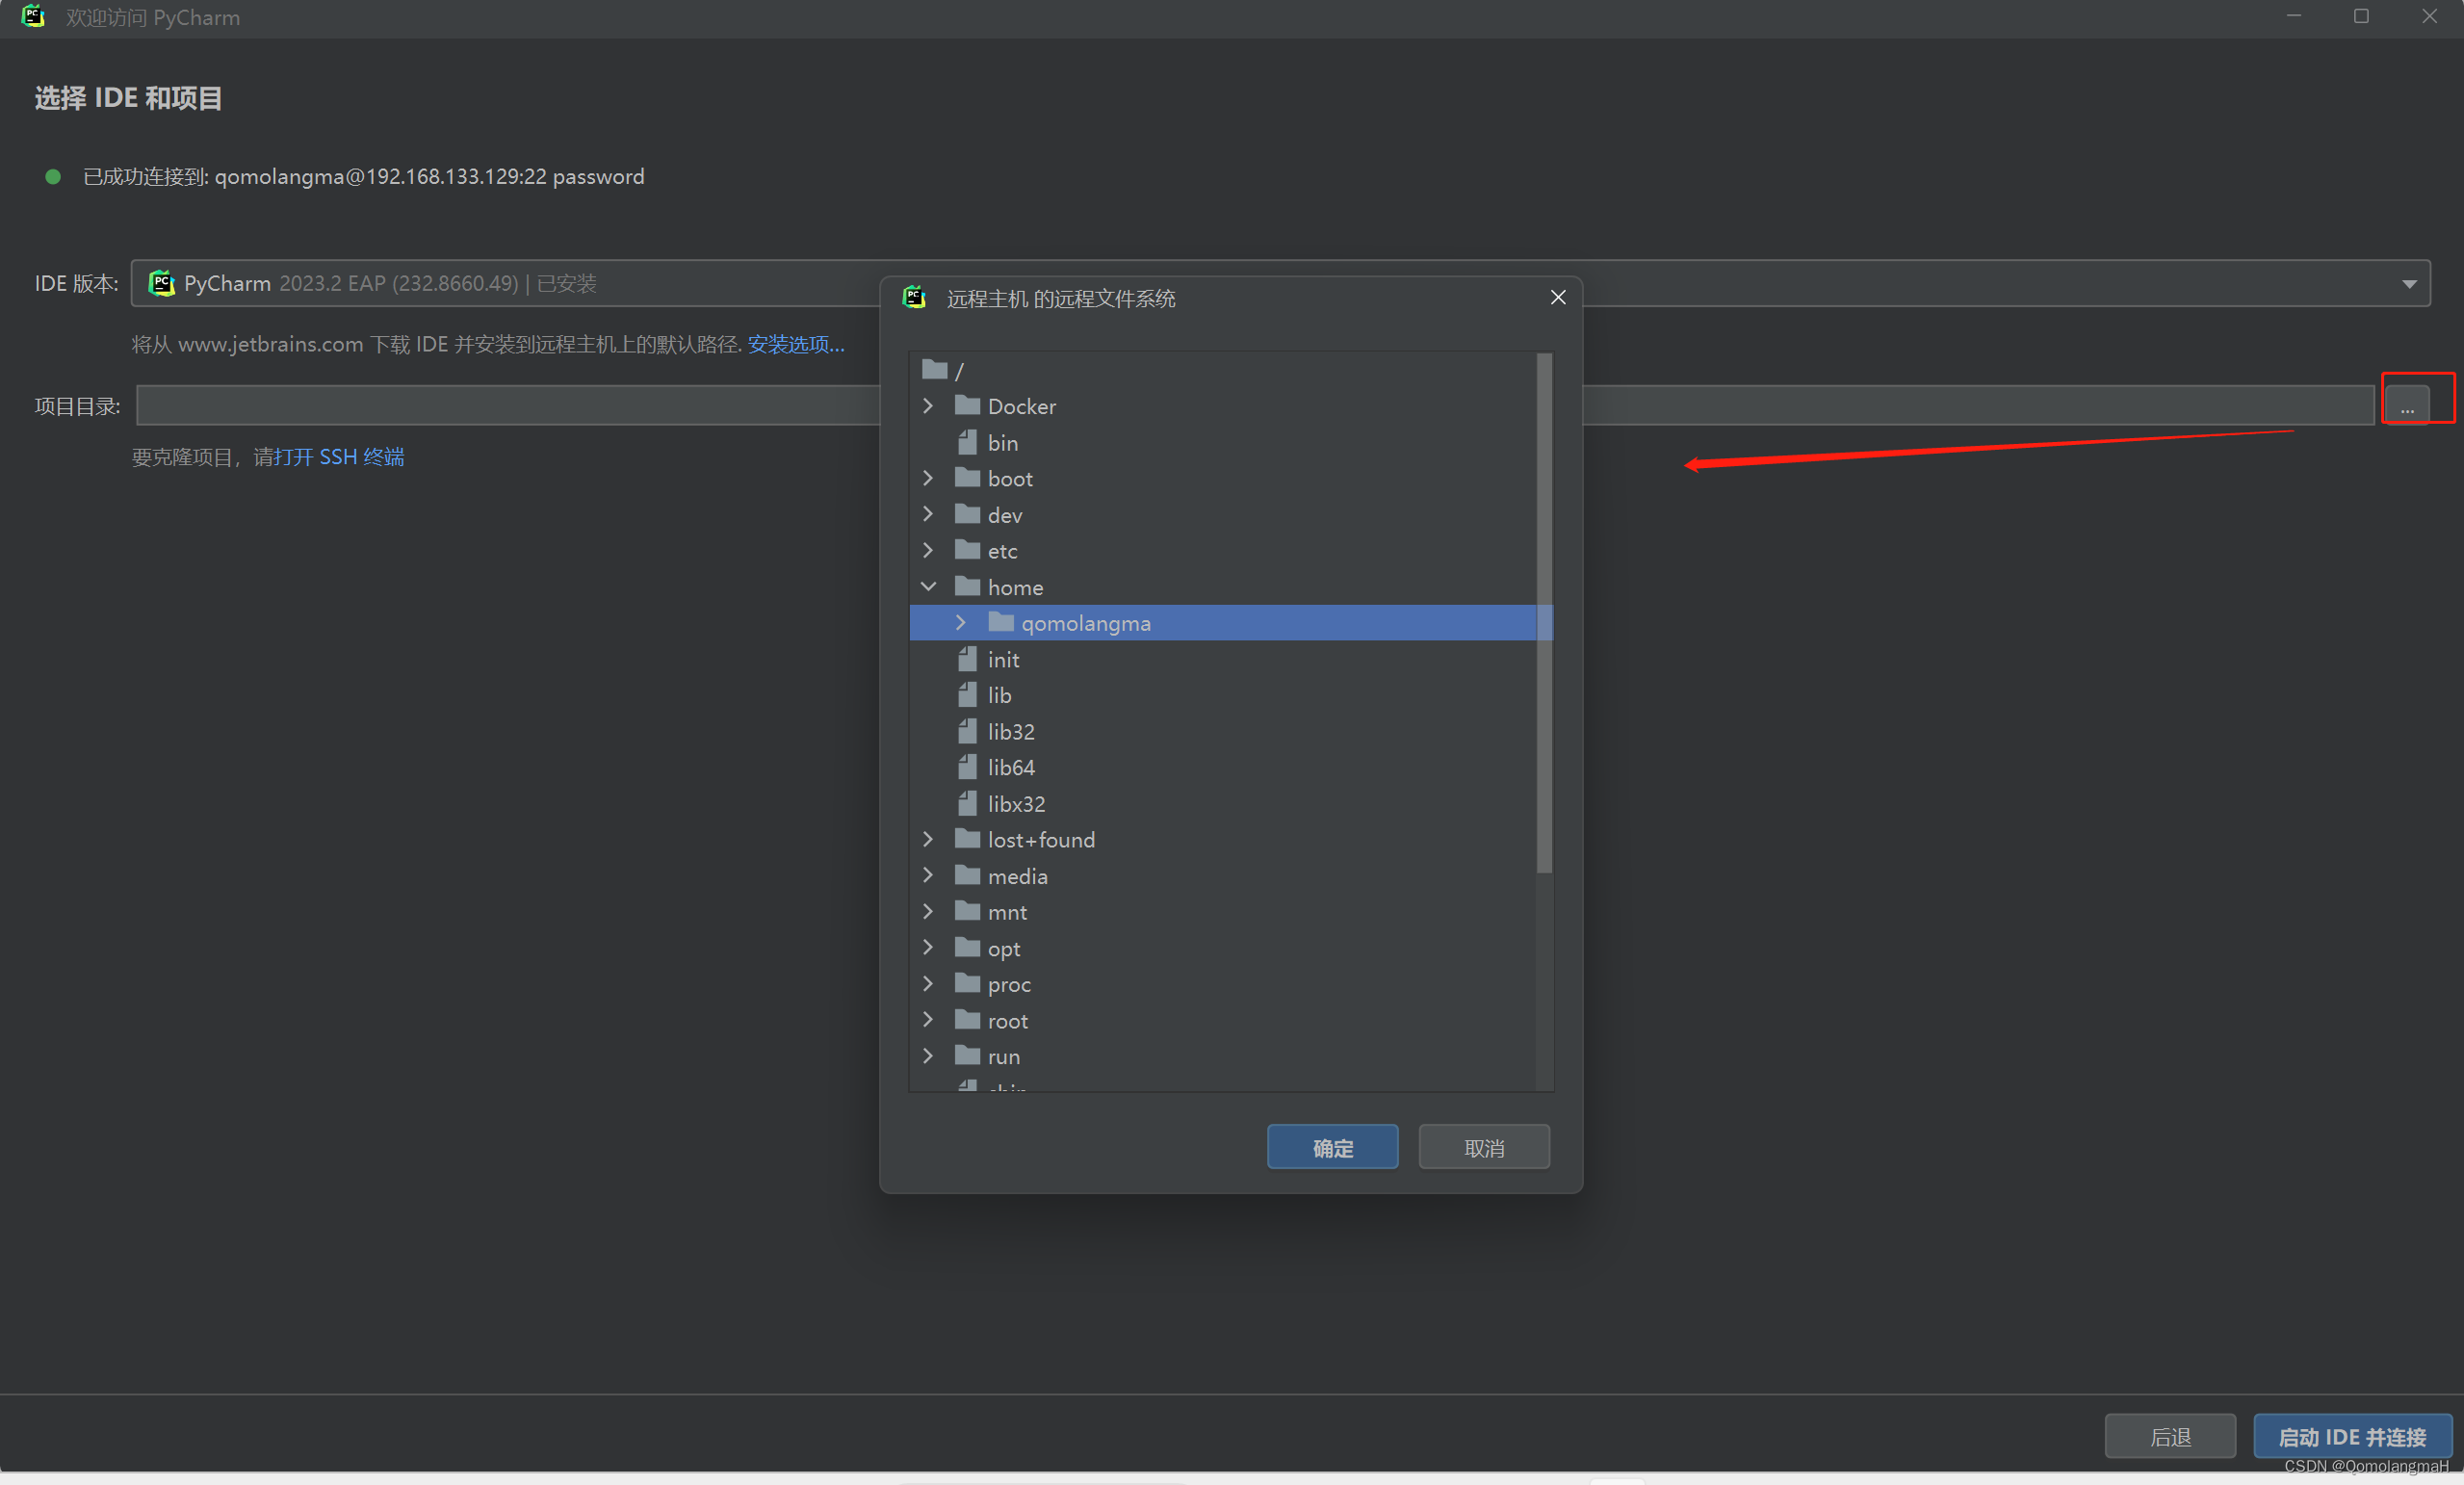Screen dimensions: 2464x1485
Task: Expand the qomolangma folder
Action: pos(961,622)
